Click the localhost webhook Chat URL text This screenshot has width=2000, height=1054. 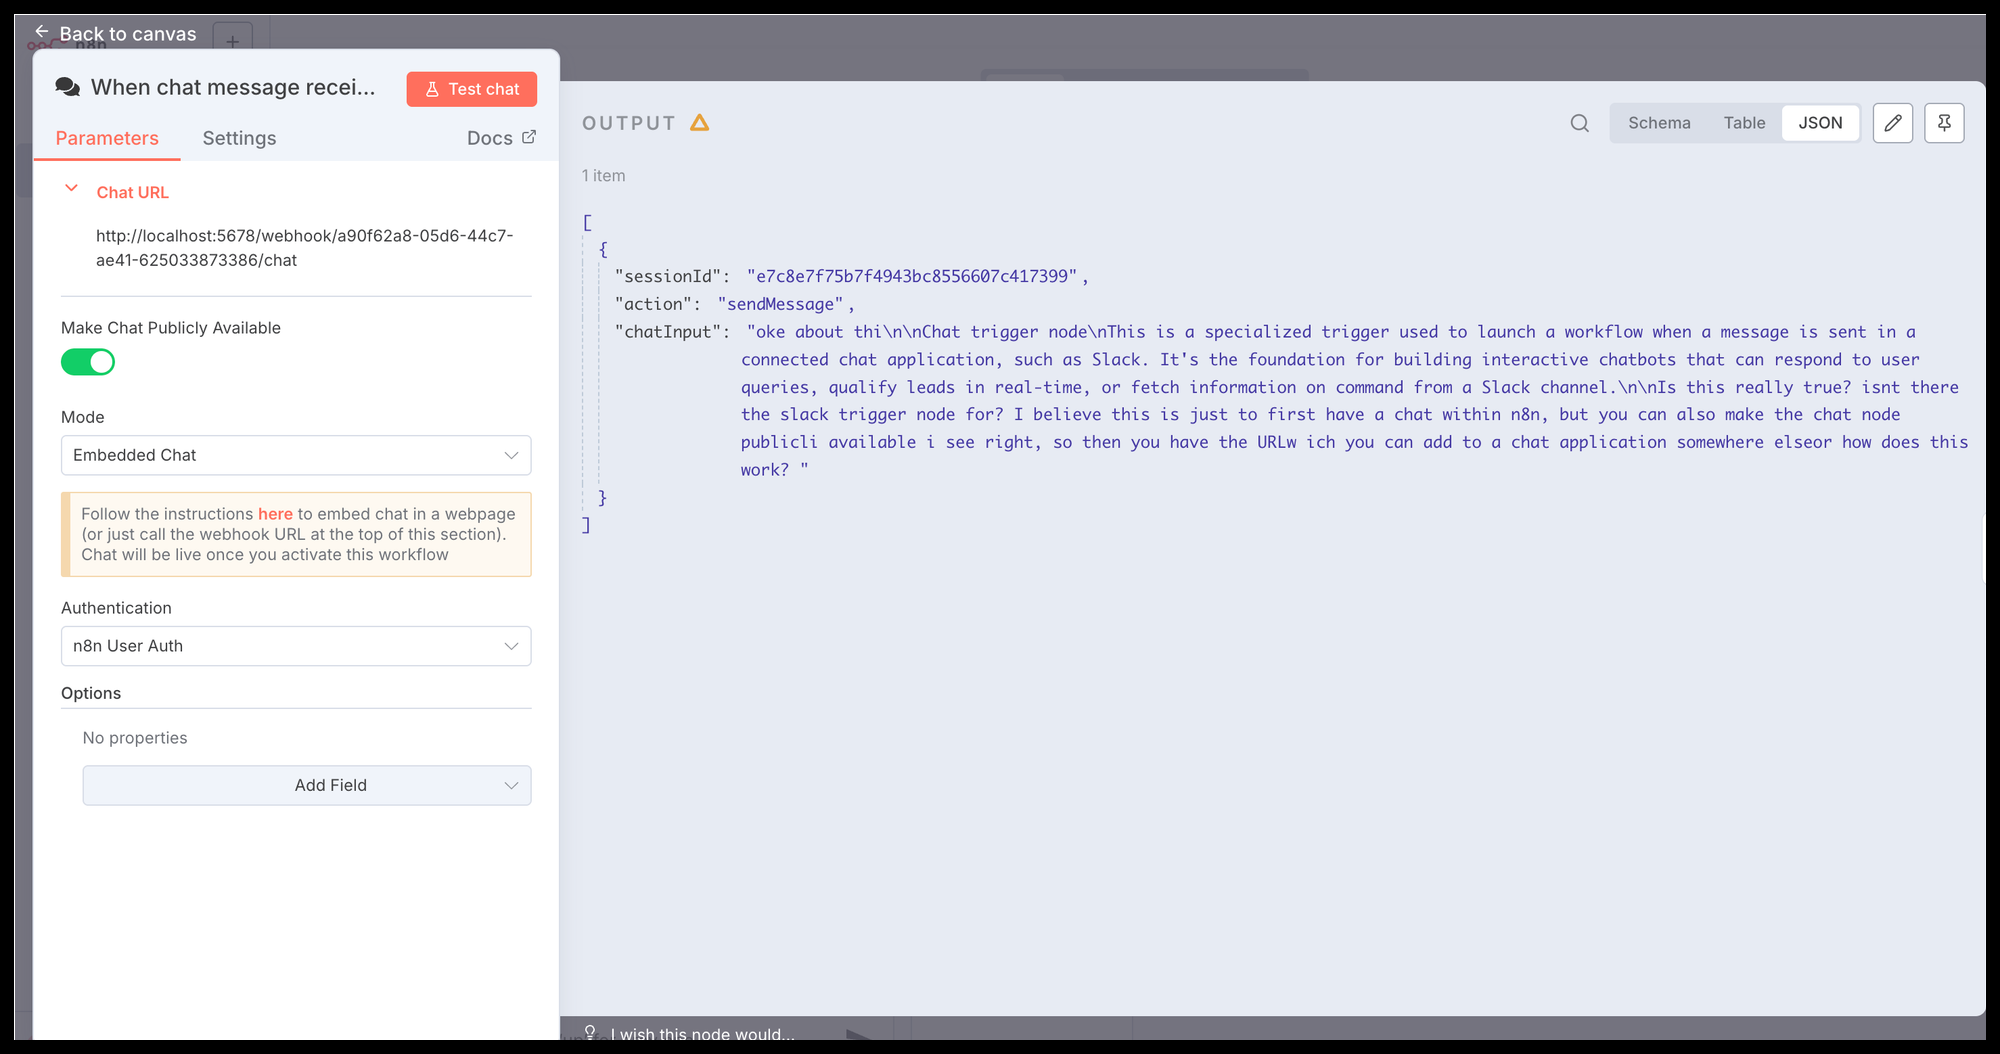[304, 248]
